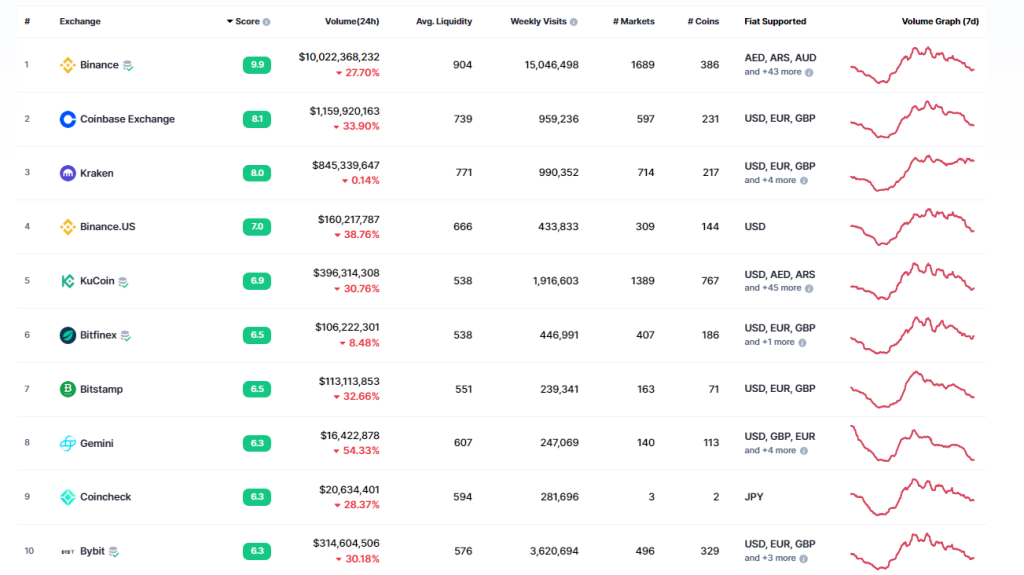This screenshot has height=575, width=1024.
Task: Sort by Volume(24h) column header
Action: [x=351, y=22]
